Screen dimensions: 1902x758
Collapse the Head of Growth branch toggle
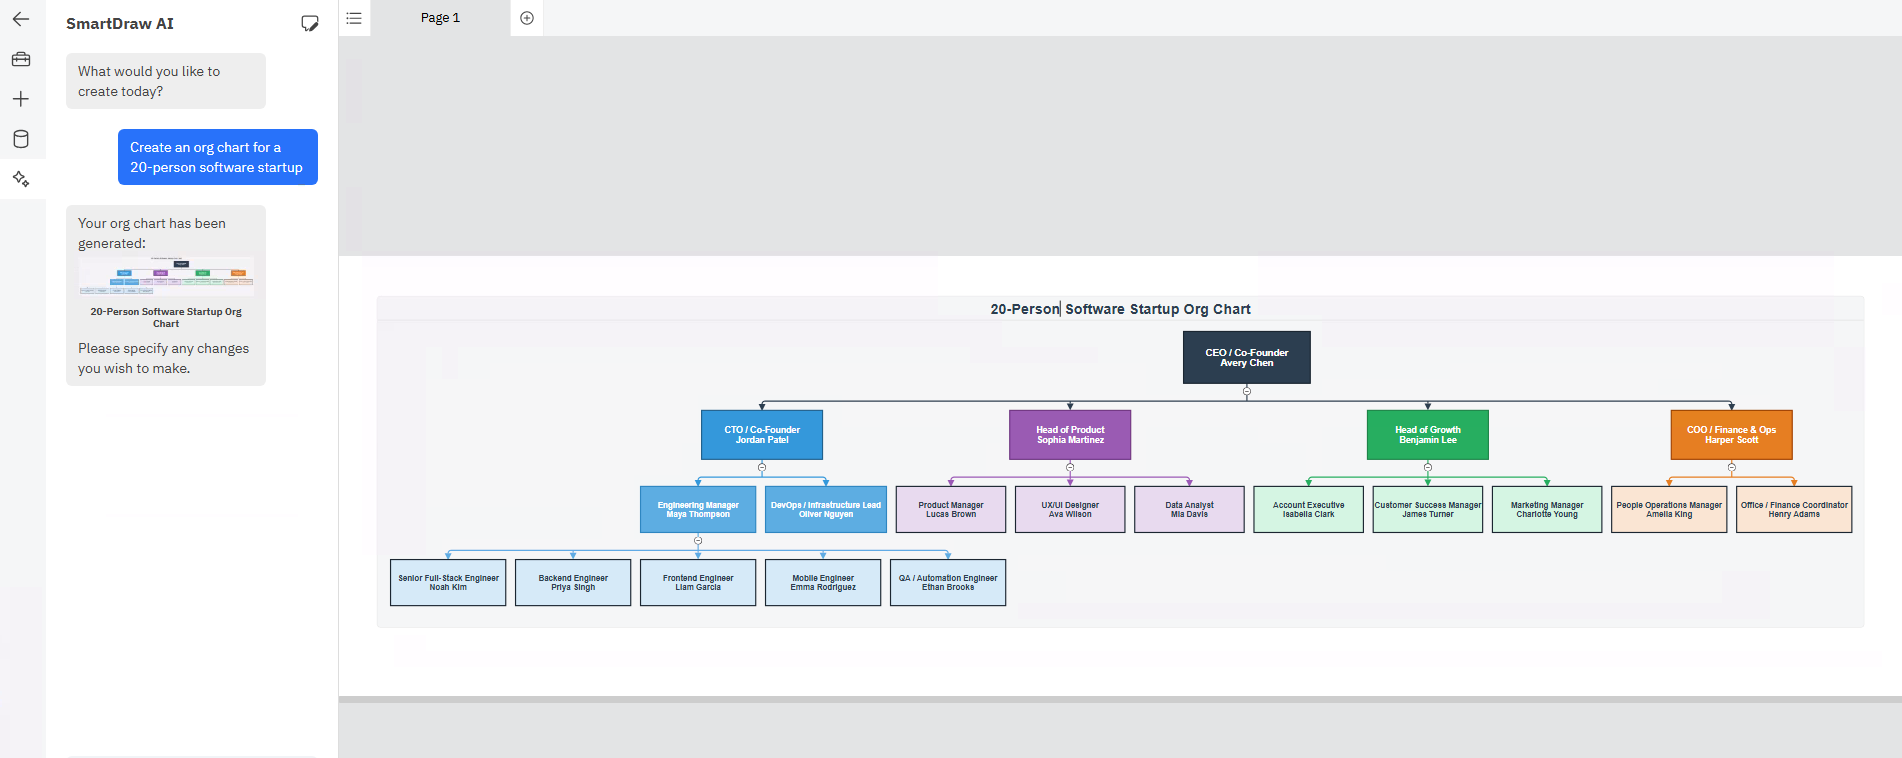(x=1428, y=467)
